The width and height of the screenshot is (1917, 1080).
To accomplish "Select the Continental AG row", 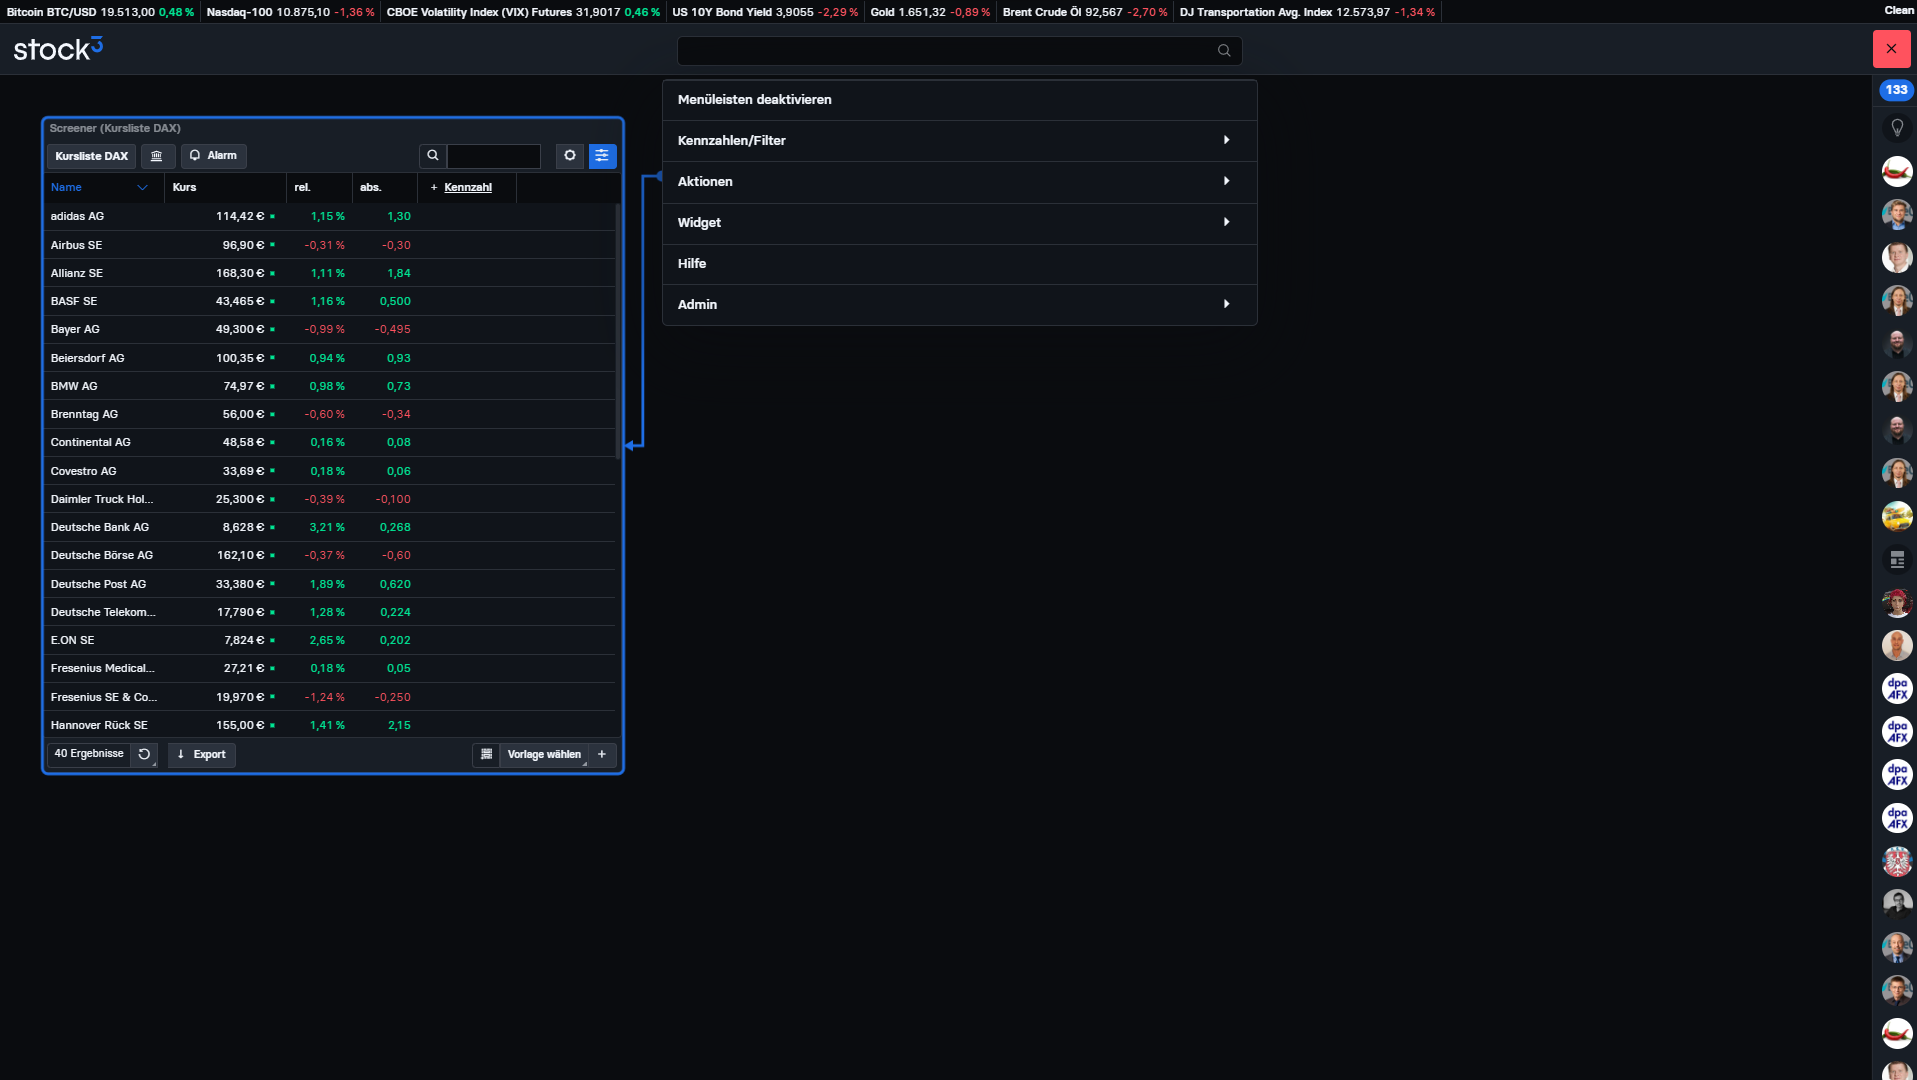I will point(330,443).
